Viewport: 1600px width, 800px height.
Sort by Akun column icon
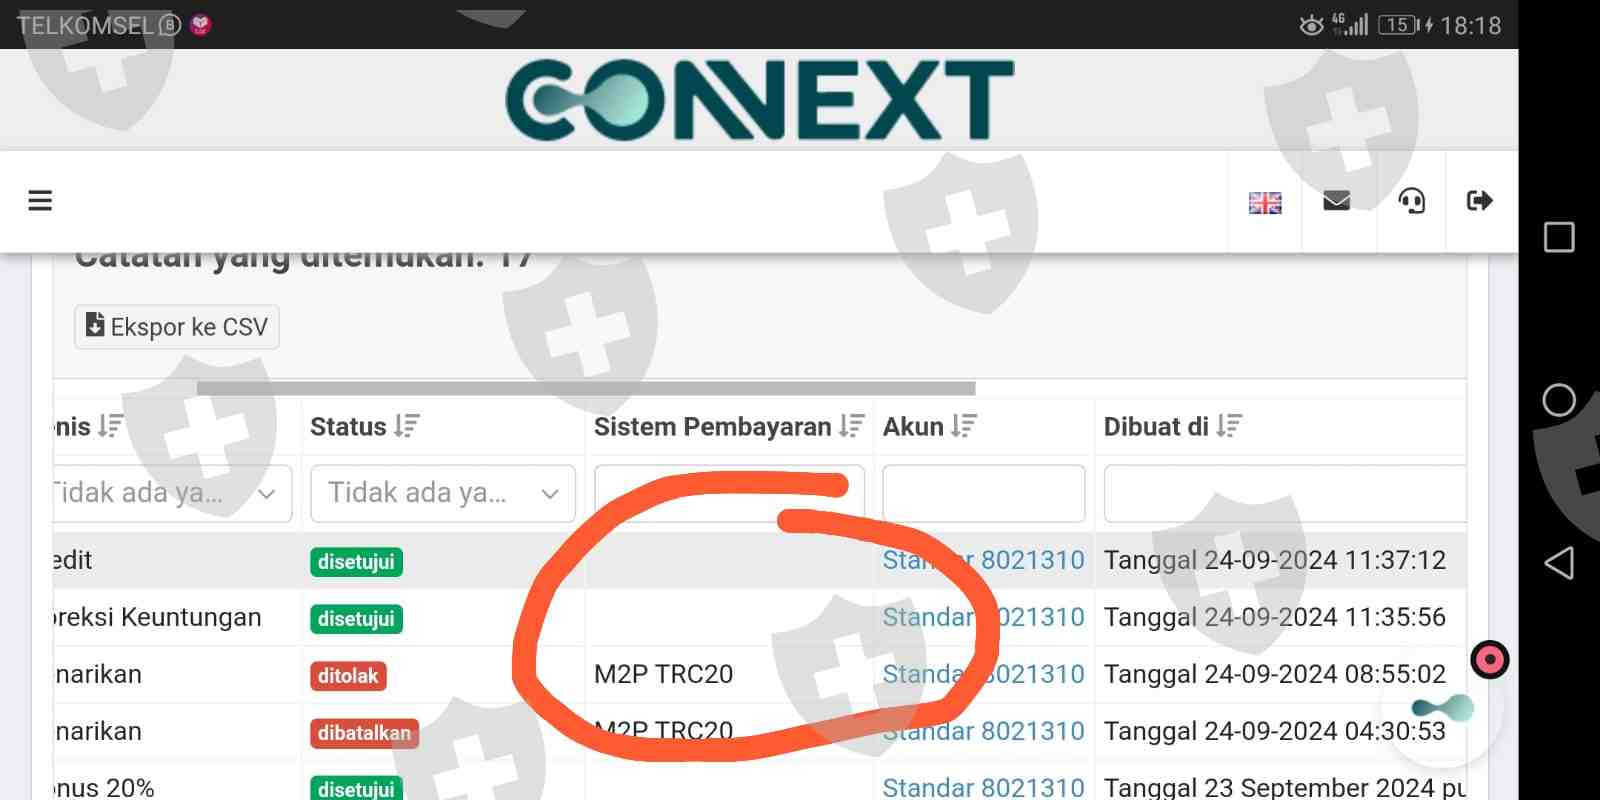[x=964, y=426]
